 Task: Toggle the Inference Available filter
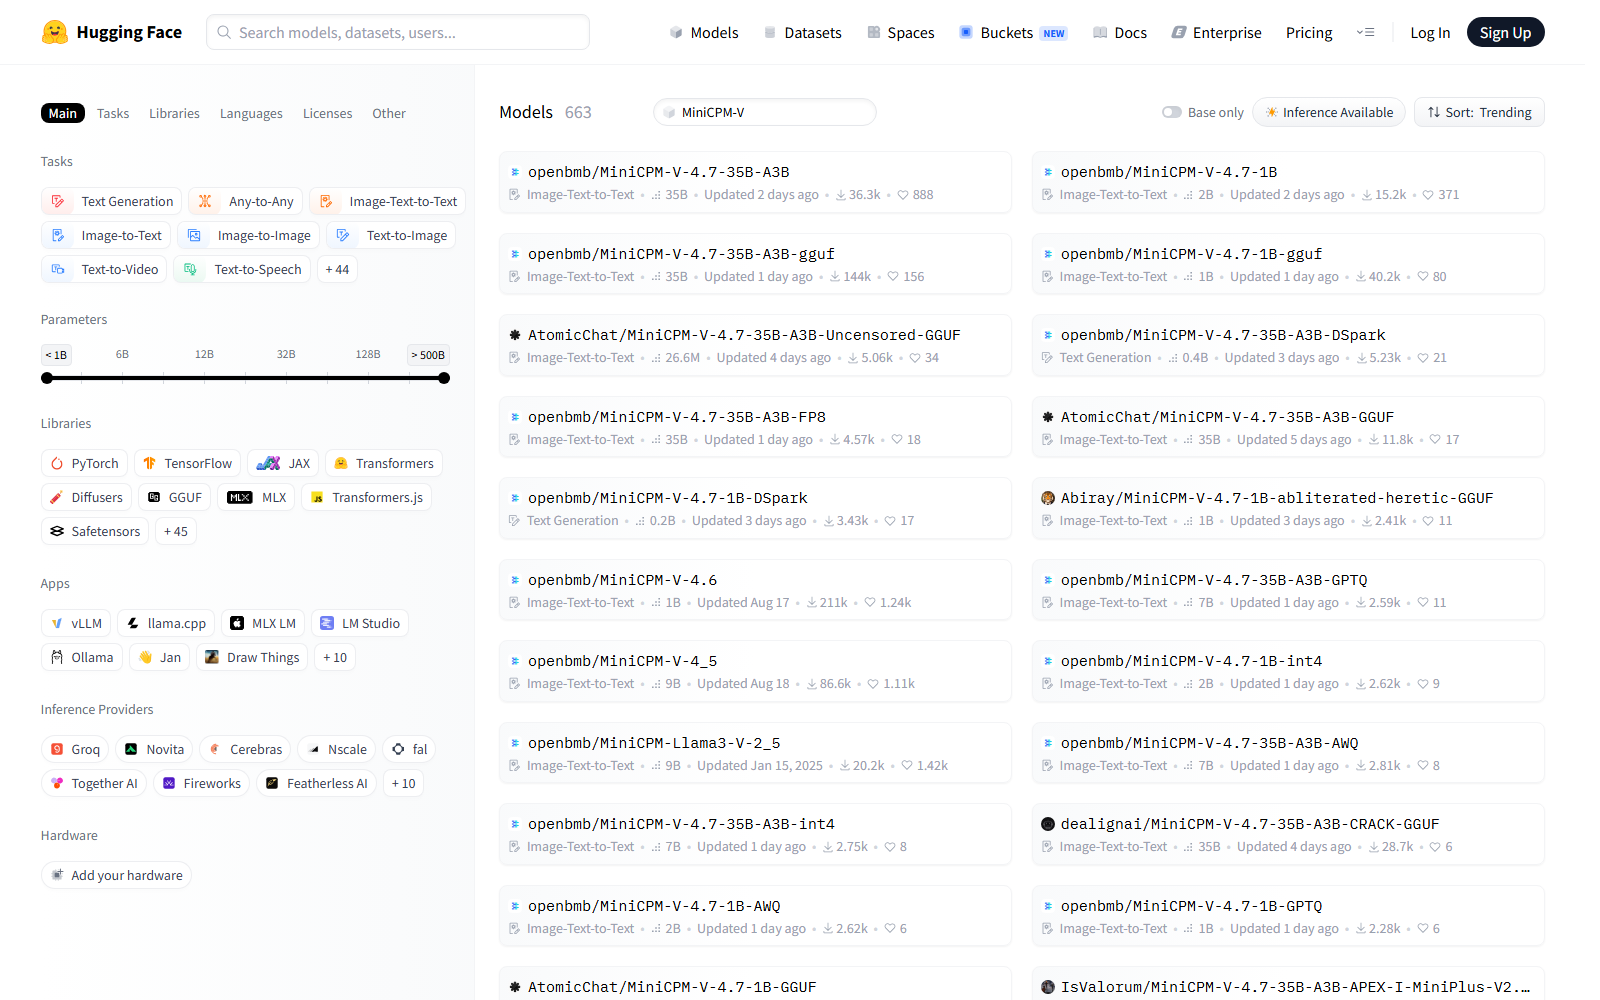click(1329, 112)
